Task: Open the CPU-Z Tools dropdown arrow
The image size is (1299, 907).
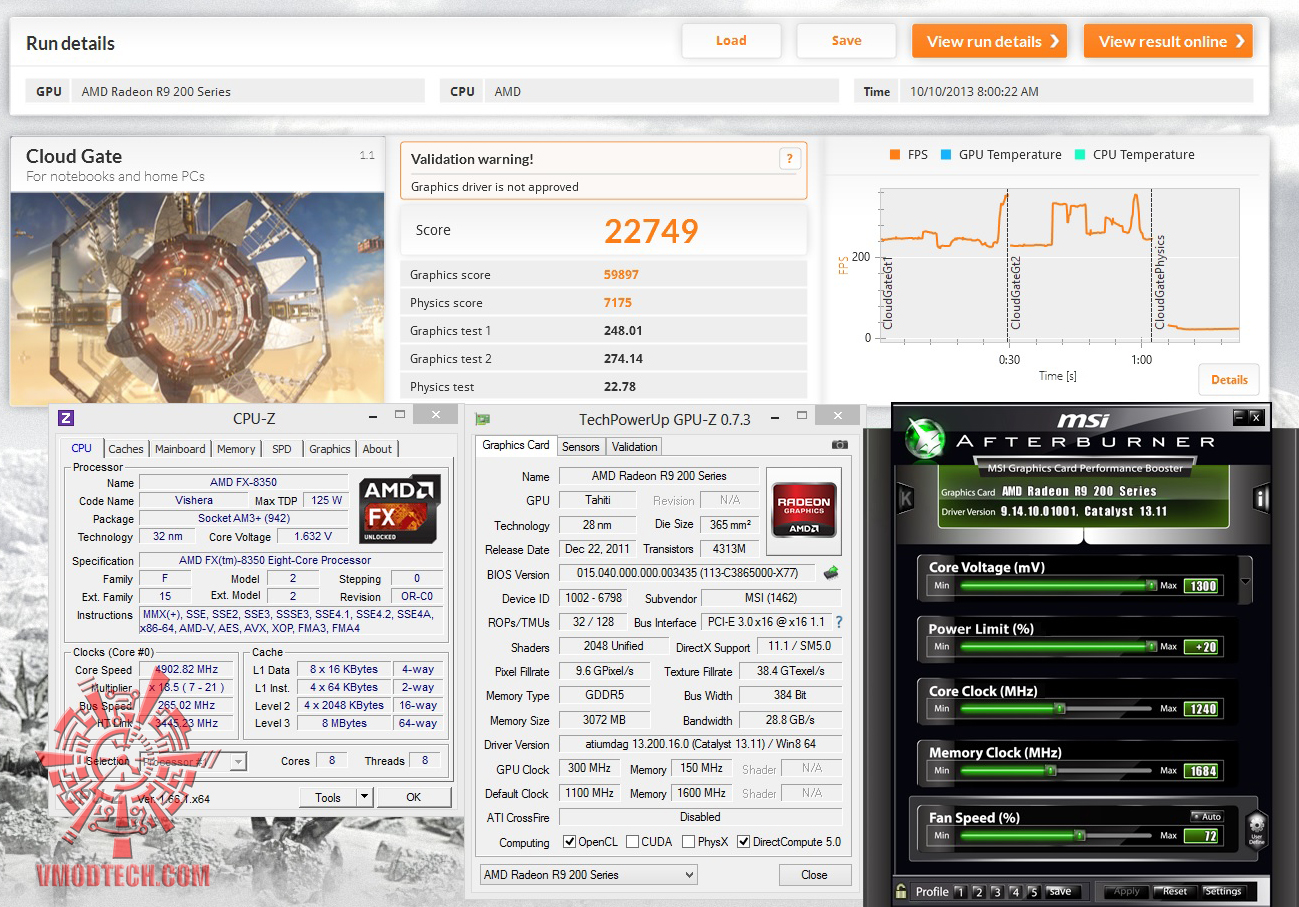Action: click(364, 797)
